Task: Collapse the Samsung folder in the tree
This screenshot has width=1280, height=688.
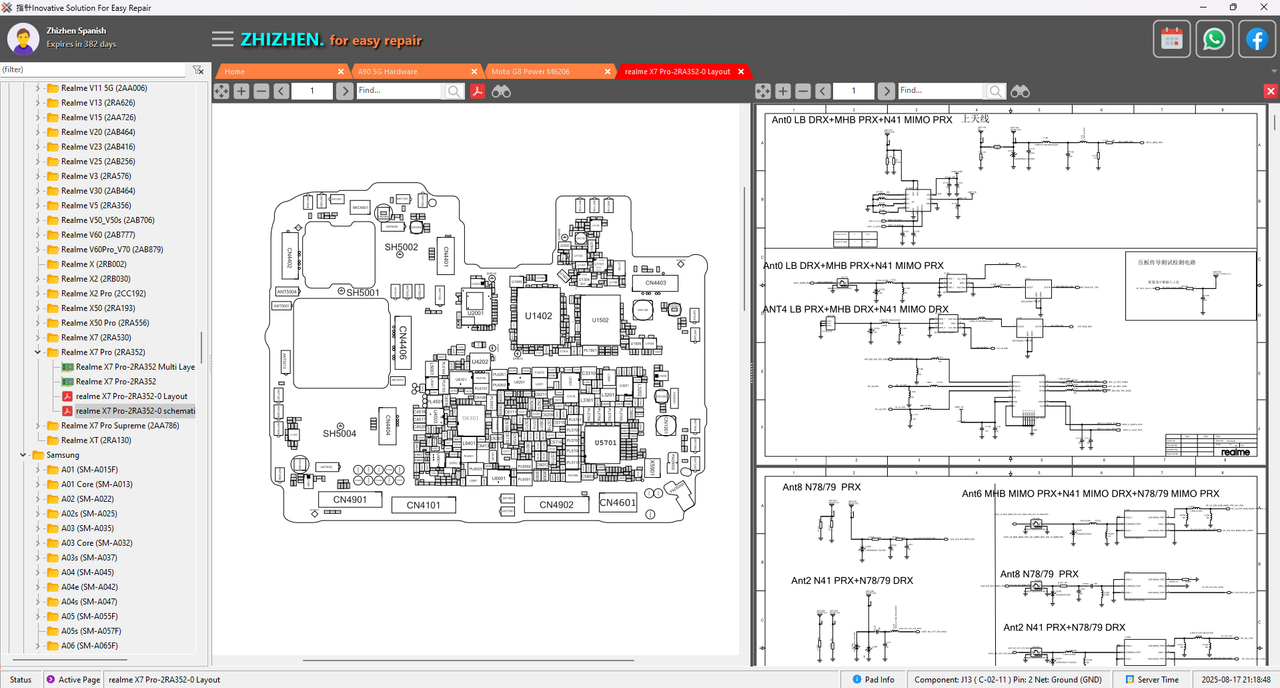Action: (24, 455)
